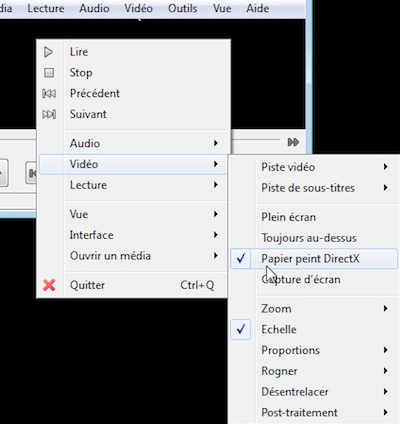Viewport: 400px width, 424px height.
Task: Open Outils in the menu bar
Action: click(x=182, y=8)
